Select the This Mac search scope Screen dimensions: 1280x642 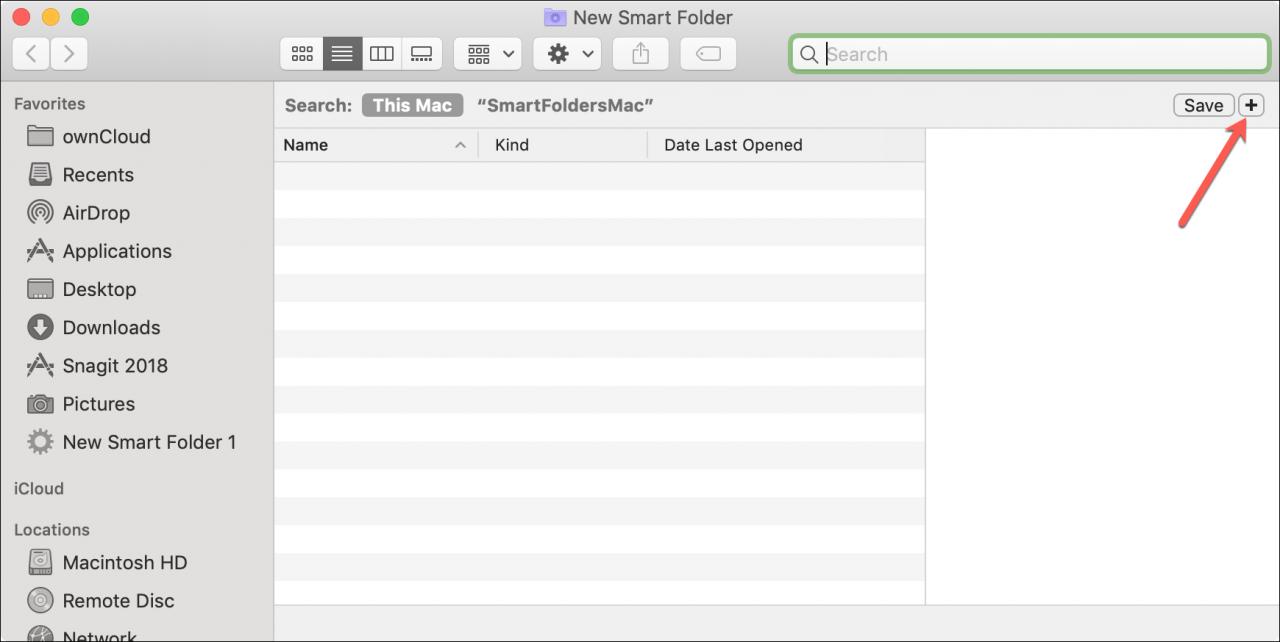(412, 105)
